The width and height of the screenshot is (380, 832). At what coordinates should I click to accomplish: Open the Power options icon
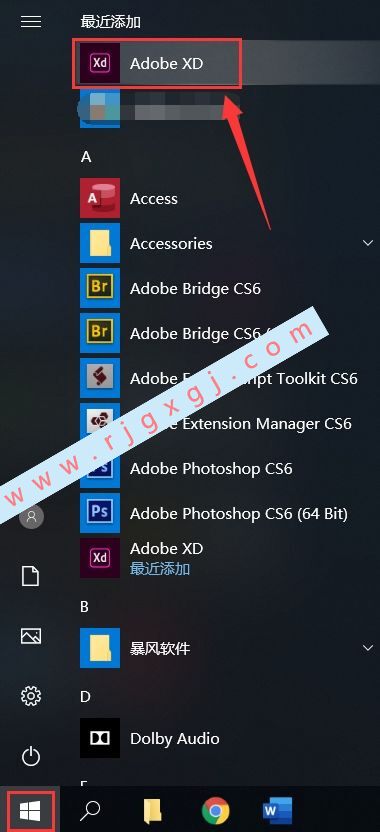[31, 756]
